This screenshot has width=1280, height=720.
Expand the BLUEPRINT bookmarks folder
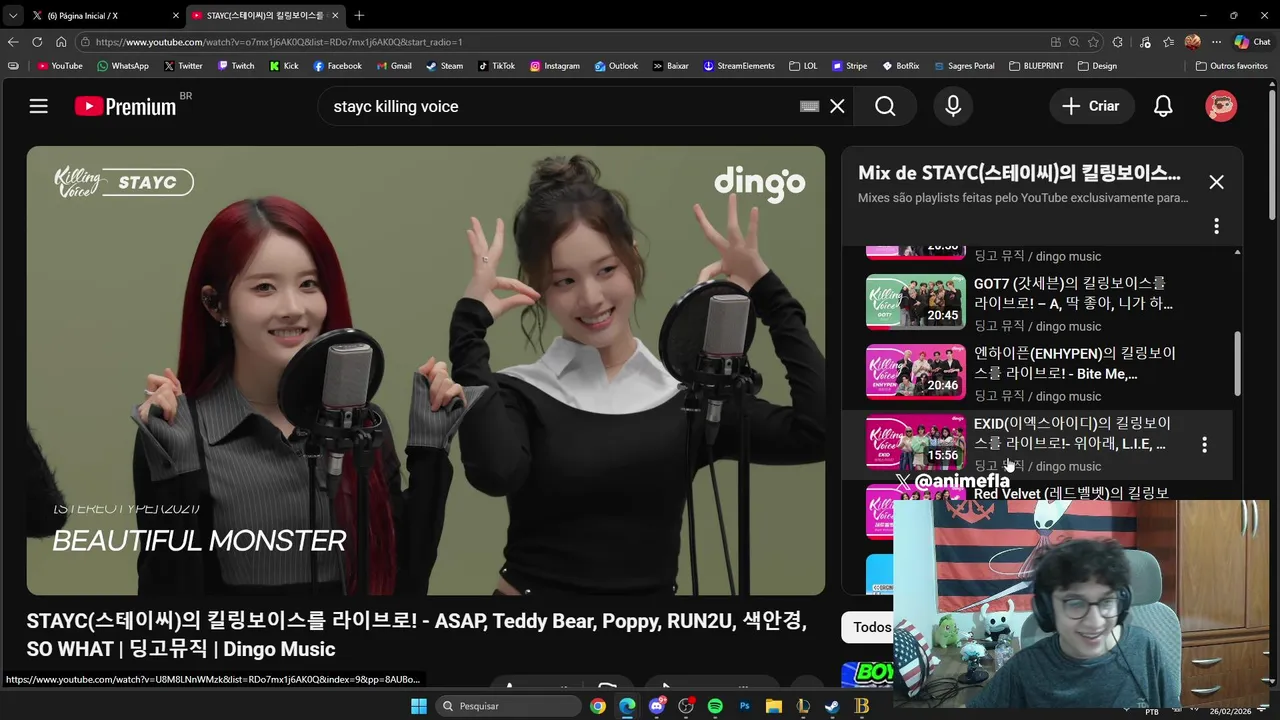(x=1036, y=66)
